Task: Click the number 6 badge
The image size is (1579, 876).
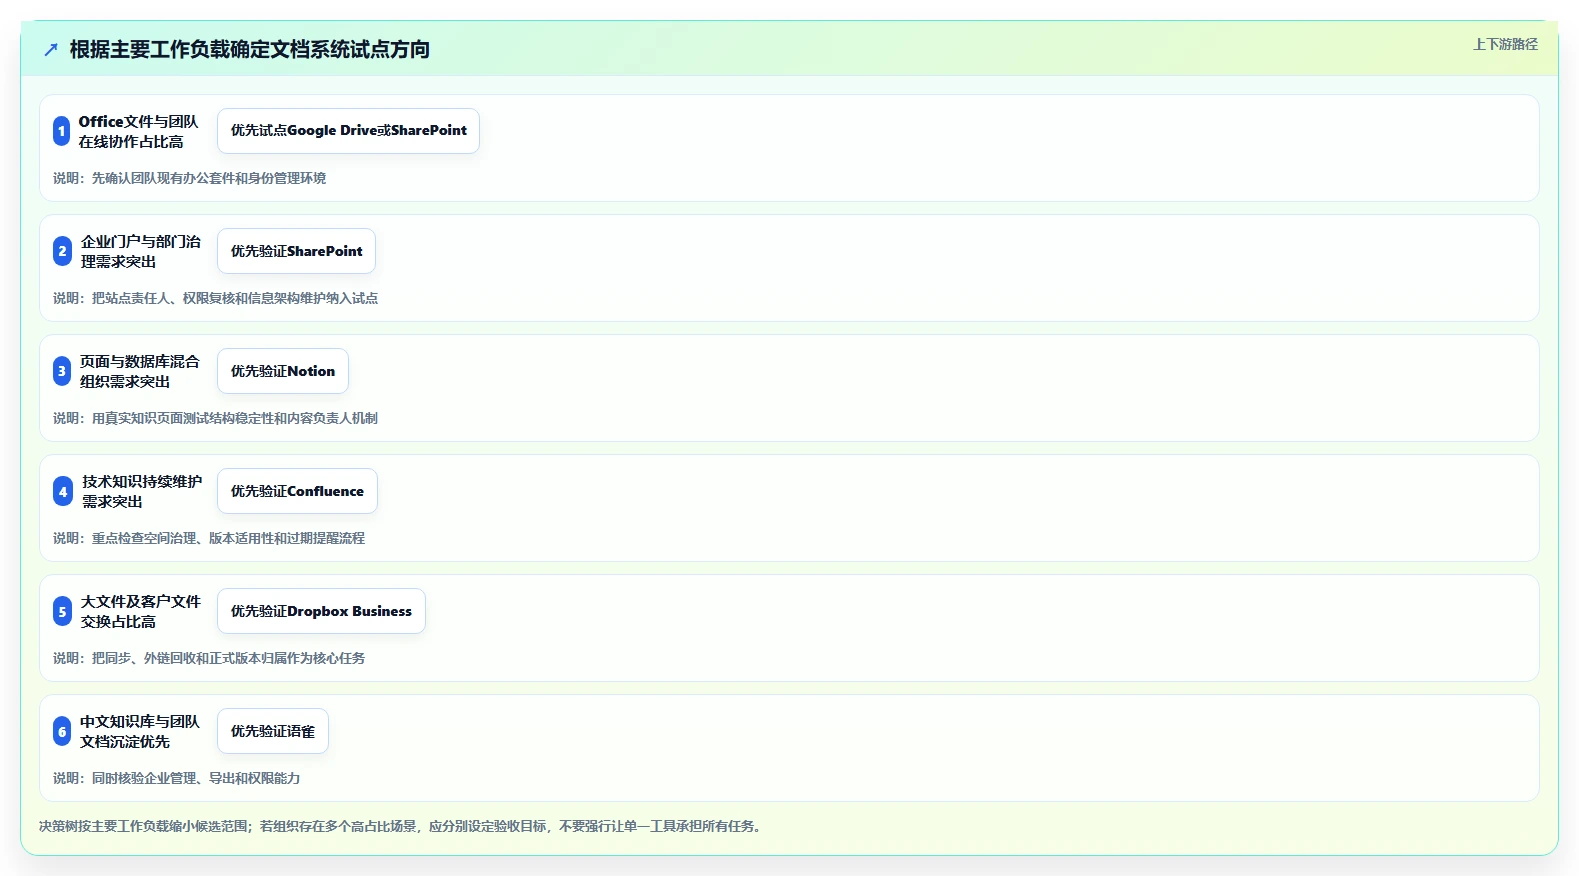Action: point(62,731)
